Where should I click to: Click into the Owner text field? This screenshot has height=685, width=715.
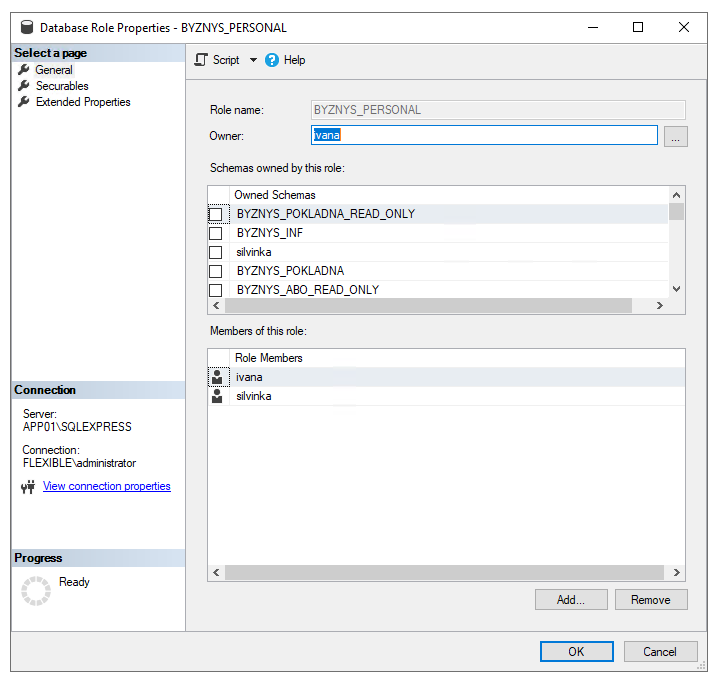484,136
